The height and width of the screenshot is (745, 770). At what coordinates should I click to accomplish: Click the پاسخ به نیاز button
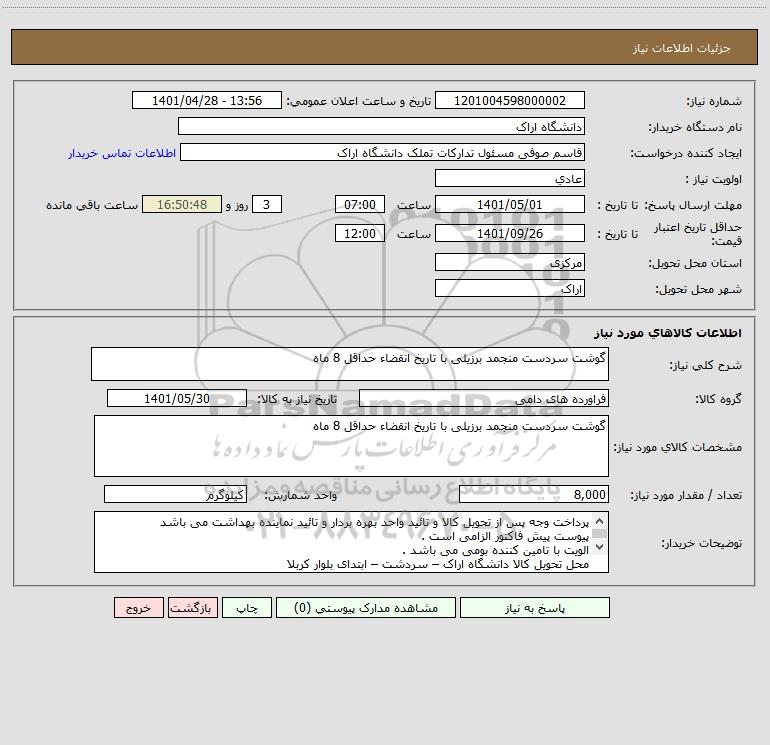535,608
